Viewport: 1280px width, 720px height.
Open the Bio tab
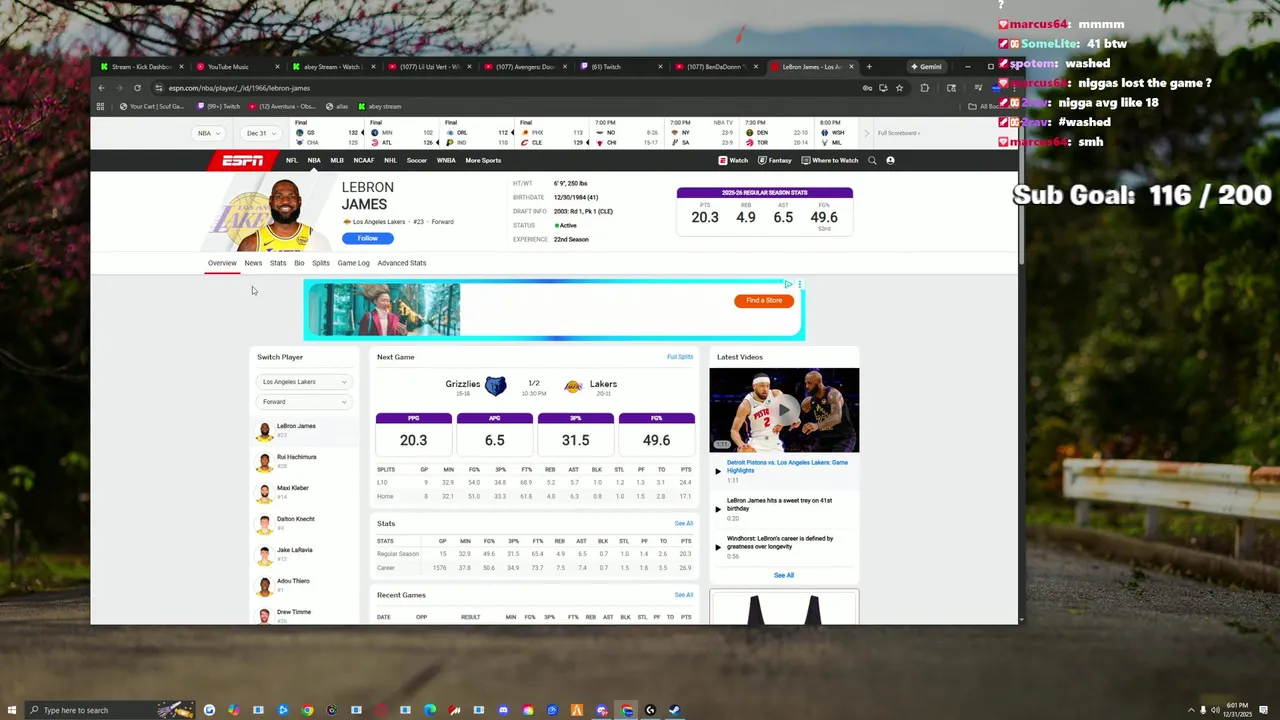pyautogui.click(x=299, y=263)
